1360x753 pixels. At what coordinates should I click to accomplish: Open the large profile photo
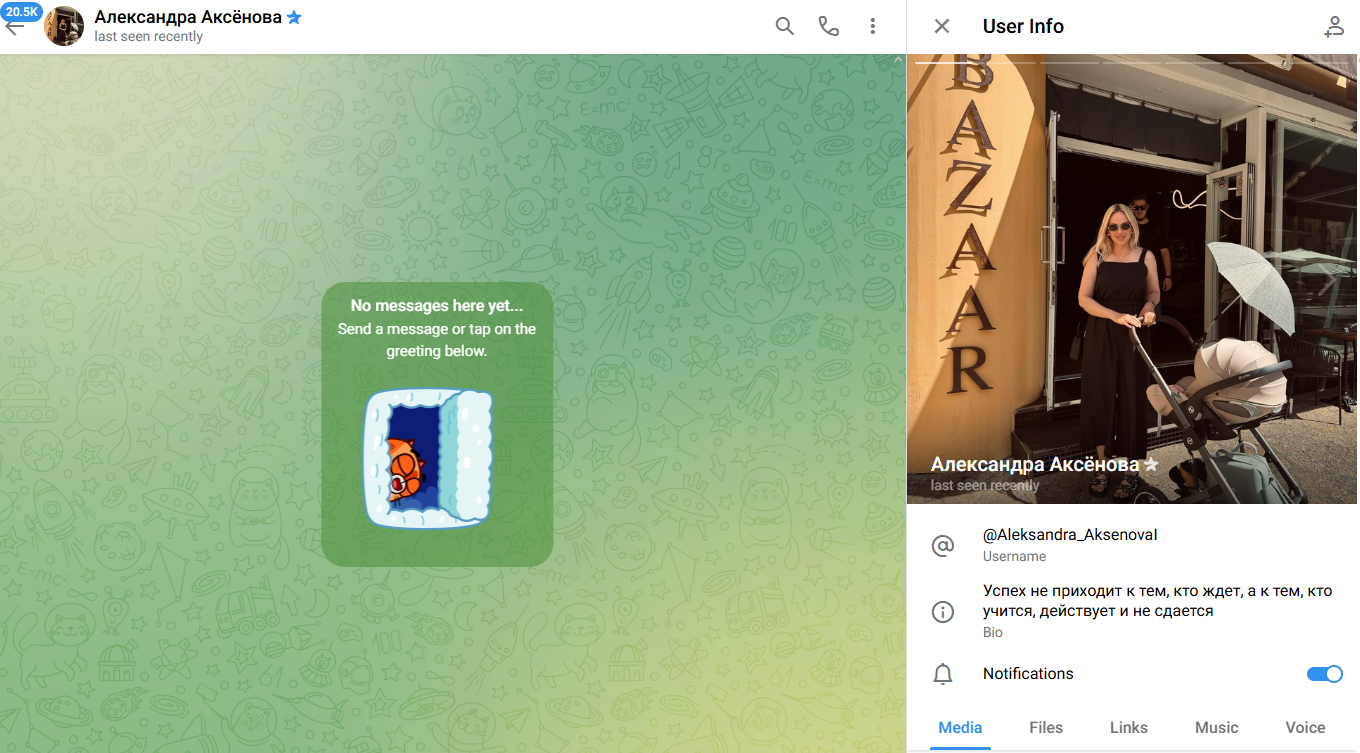tap(1132, 270)
